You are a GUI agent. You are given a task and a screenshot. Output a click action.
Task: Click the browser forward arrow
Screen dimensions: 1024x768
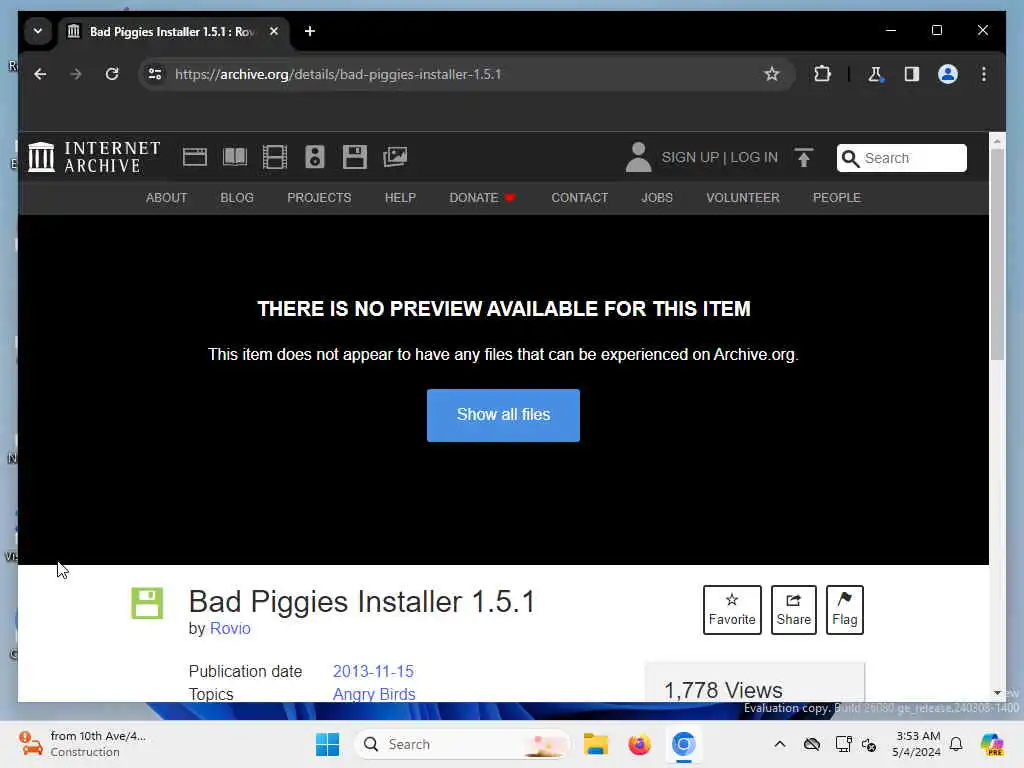coord(76,74)
